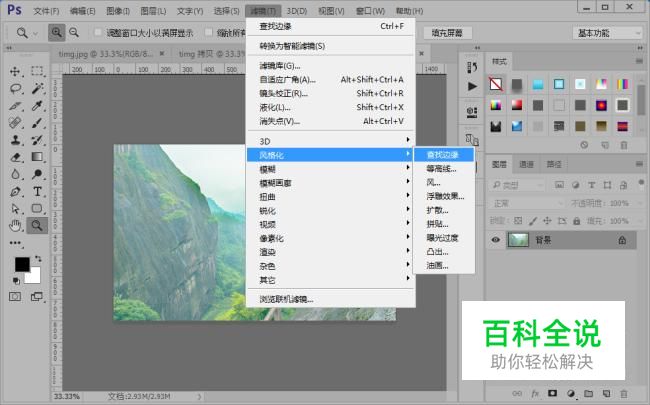This screenshot has width=650, height=405.
Task: Select the Hand tool
Action: tap(15, 226)
